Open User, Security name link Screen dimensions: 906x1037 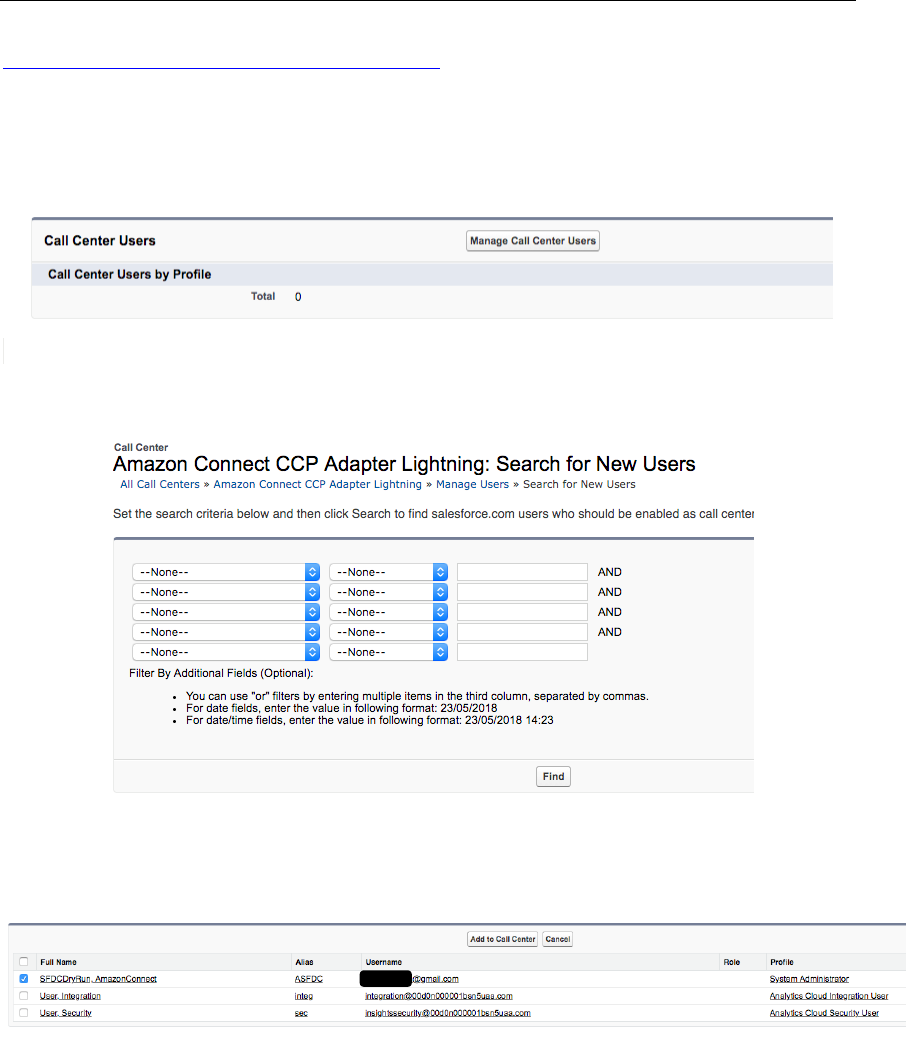[65, 1013]
